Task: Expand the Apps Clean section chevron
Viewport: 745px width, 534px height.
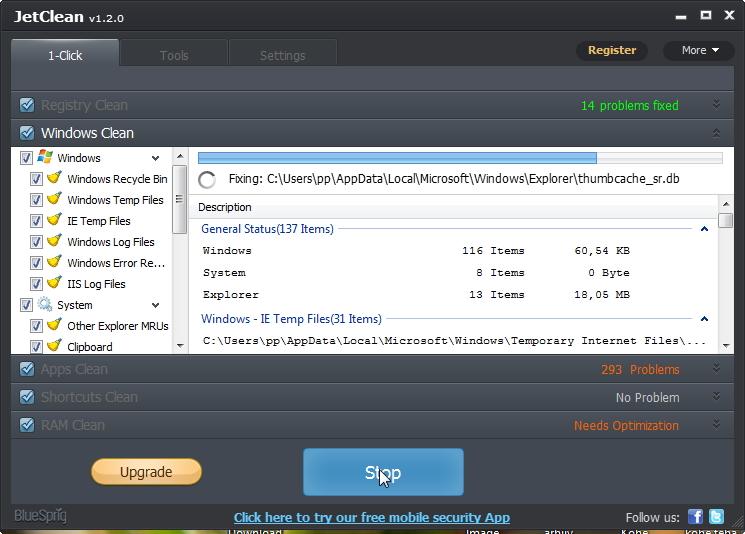Action: (716, 369)
